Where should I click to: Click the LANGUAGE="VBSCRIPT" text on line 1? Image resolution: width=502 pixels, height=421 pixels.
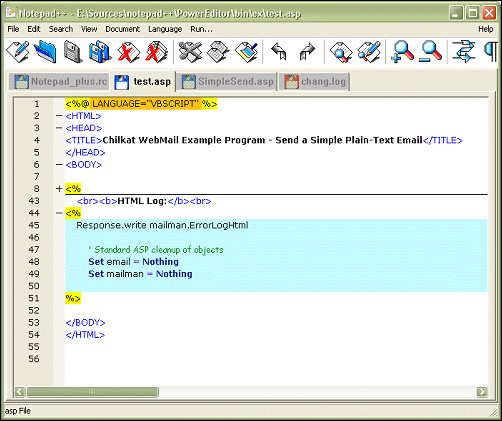coord(146,104)
